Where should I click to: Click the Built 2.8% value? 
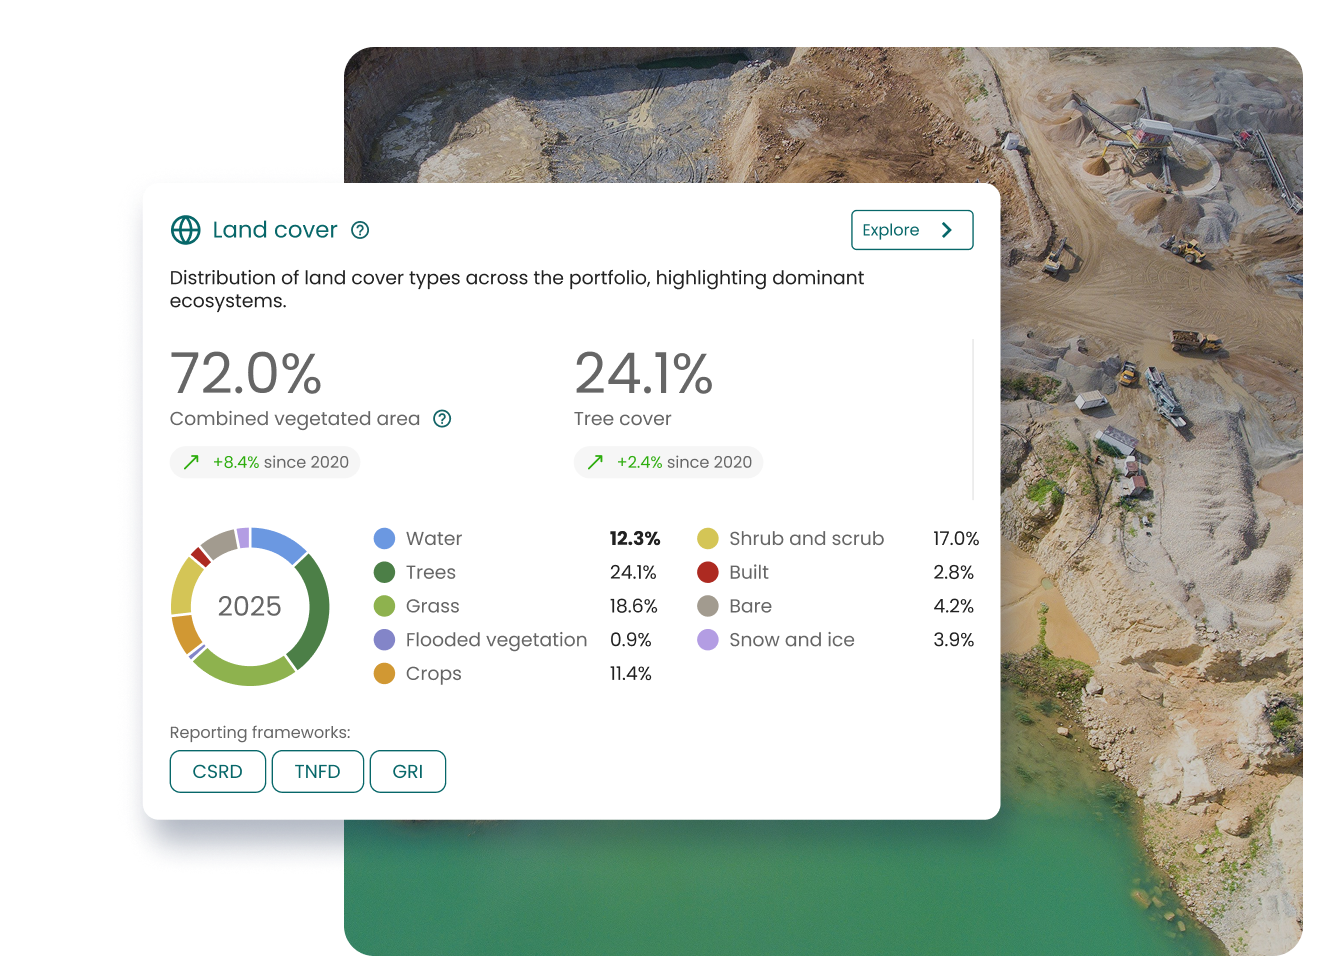[x=954, y=572]
